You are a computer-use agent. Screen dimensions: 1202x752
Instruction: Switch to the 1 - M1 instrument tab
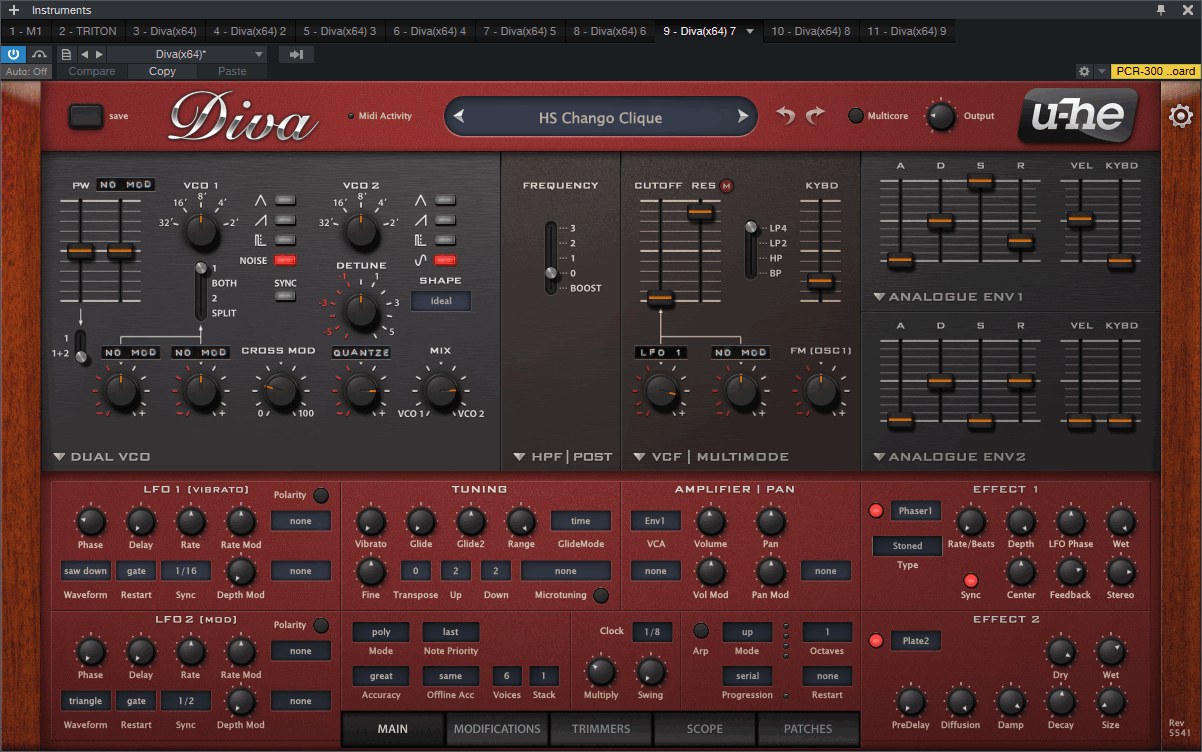tap(24, 31)
